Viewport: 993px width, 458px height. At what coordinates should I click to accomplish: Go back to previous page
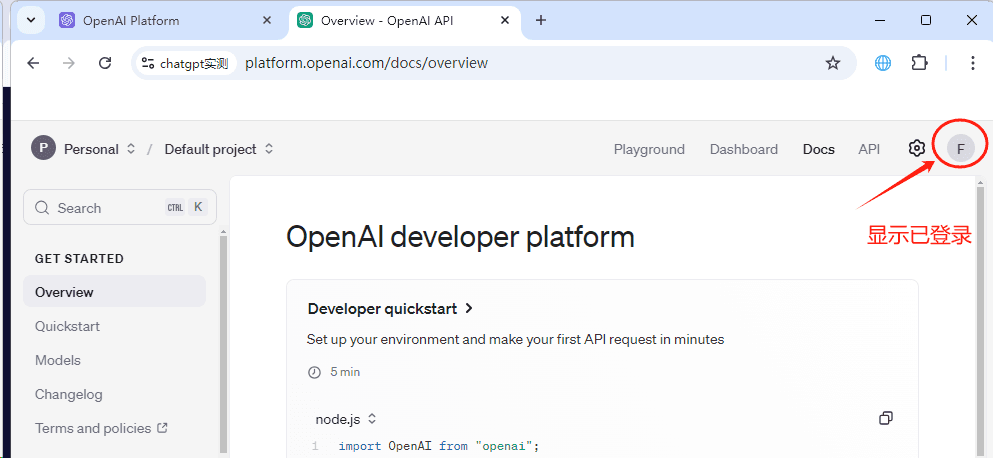pyautogui.click(x=33, y=63)
